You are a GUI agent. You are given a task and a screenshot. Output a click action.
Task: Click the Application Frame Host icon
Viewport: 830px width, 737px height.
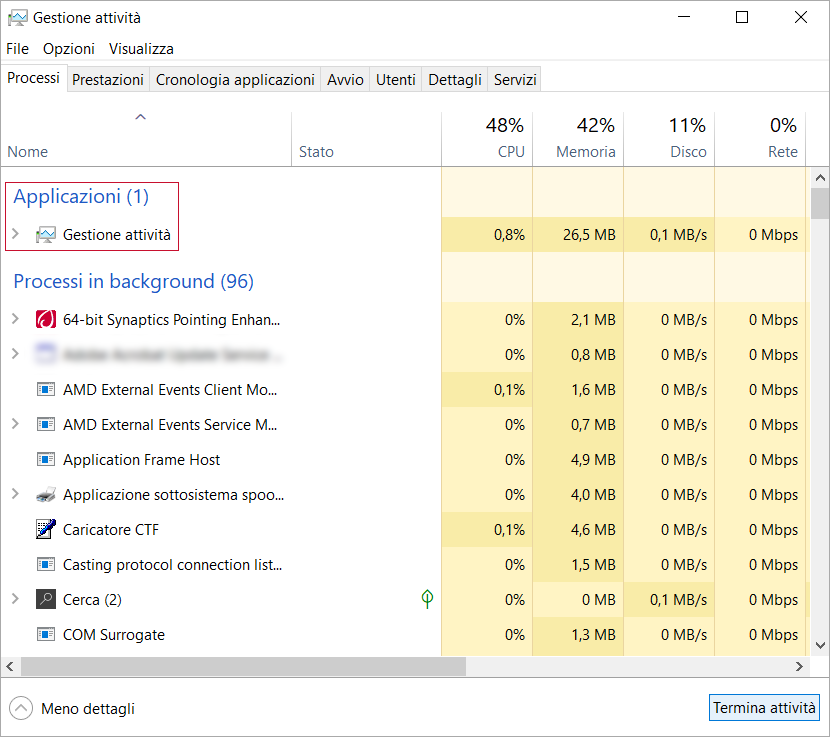tap(45, 460)
